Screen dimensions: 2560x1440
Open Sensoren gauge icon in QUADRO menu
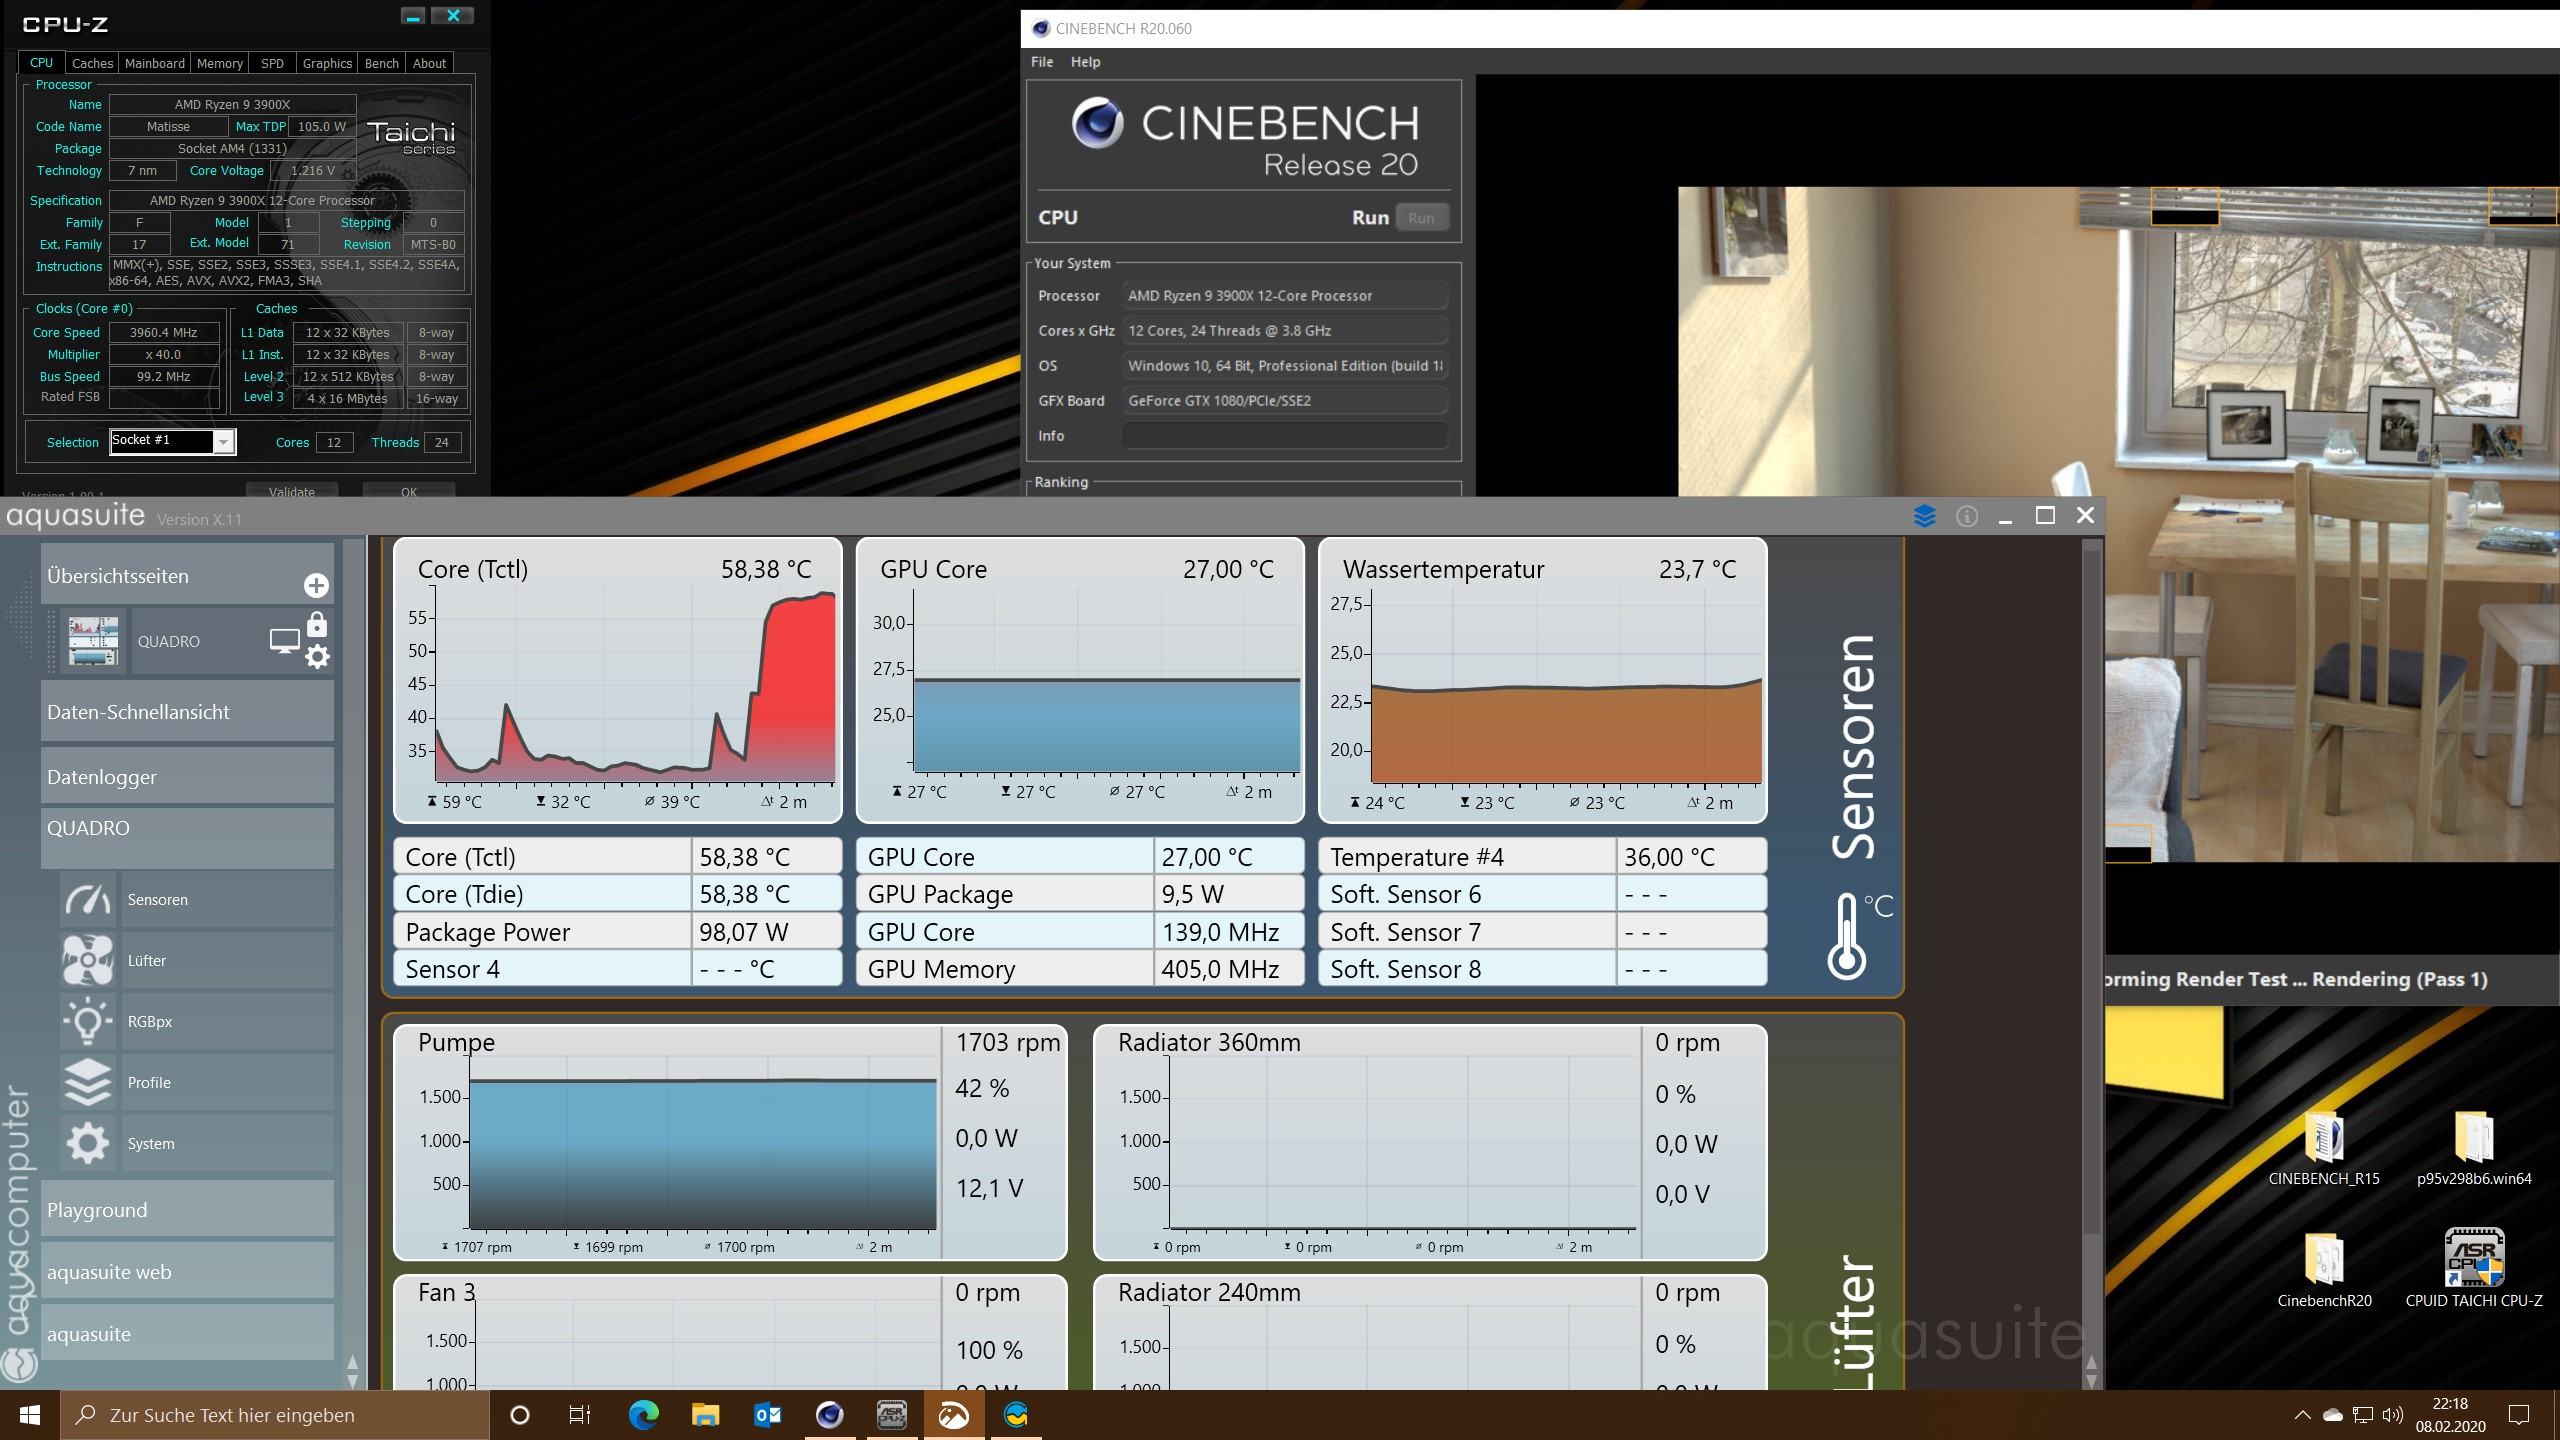pyautogui.click(x=88, y=899)
